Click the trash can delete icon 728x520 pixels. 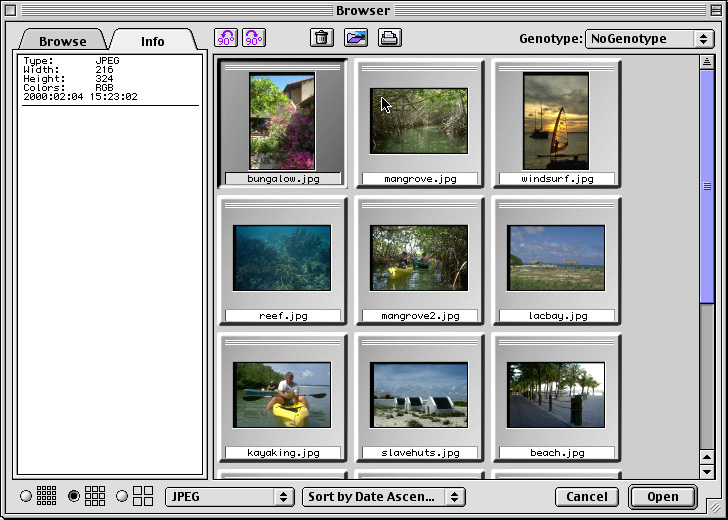[321, 38]
